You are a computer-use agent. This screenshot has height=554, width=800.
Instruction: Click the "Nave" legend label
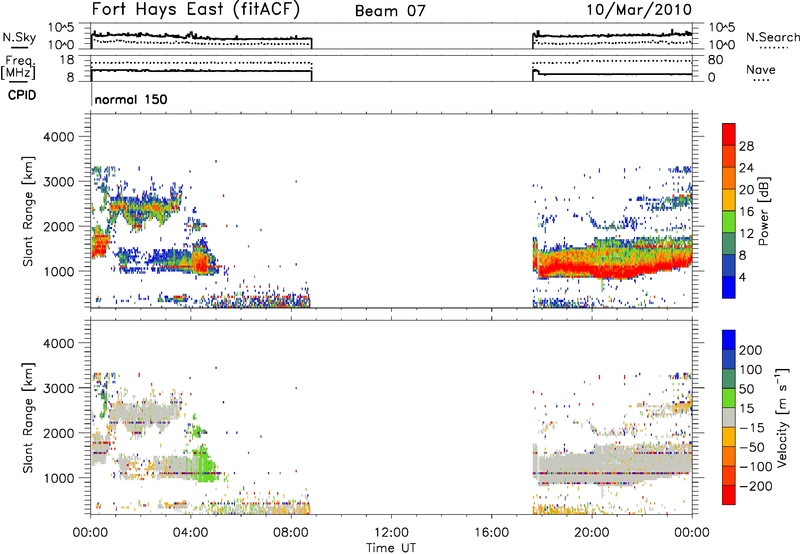(760, 69)
